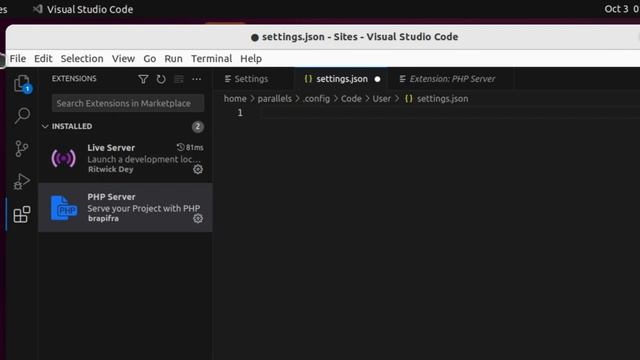Image resolution: width=640 pixels, height=360 pixels.
Task: Click the Code breadcrumb segment
Action: coord(351,99)
